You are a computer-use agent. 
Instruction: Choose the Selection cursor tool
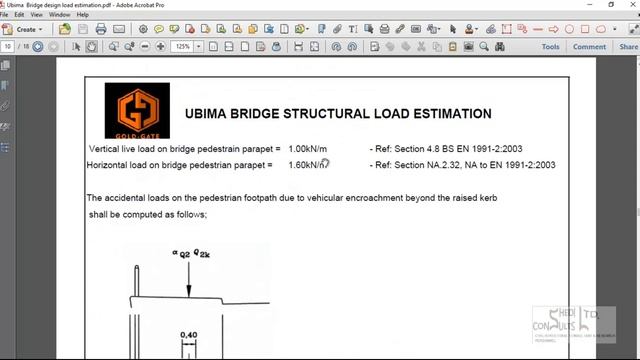click(x=76, y=47)
